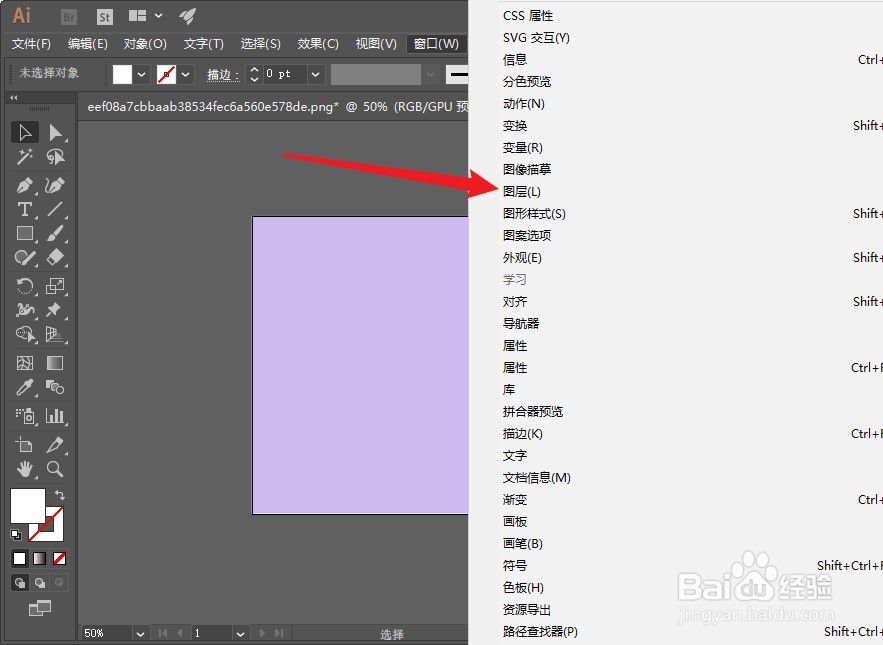Image resolution: width=883 pixels, height=645 pixels.
Task: Reset default fill and stroke
Action: (x=16, y=535)
